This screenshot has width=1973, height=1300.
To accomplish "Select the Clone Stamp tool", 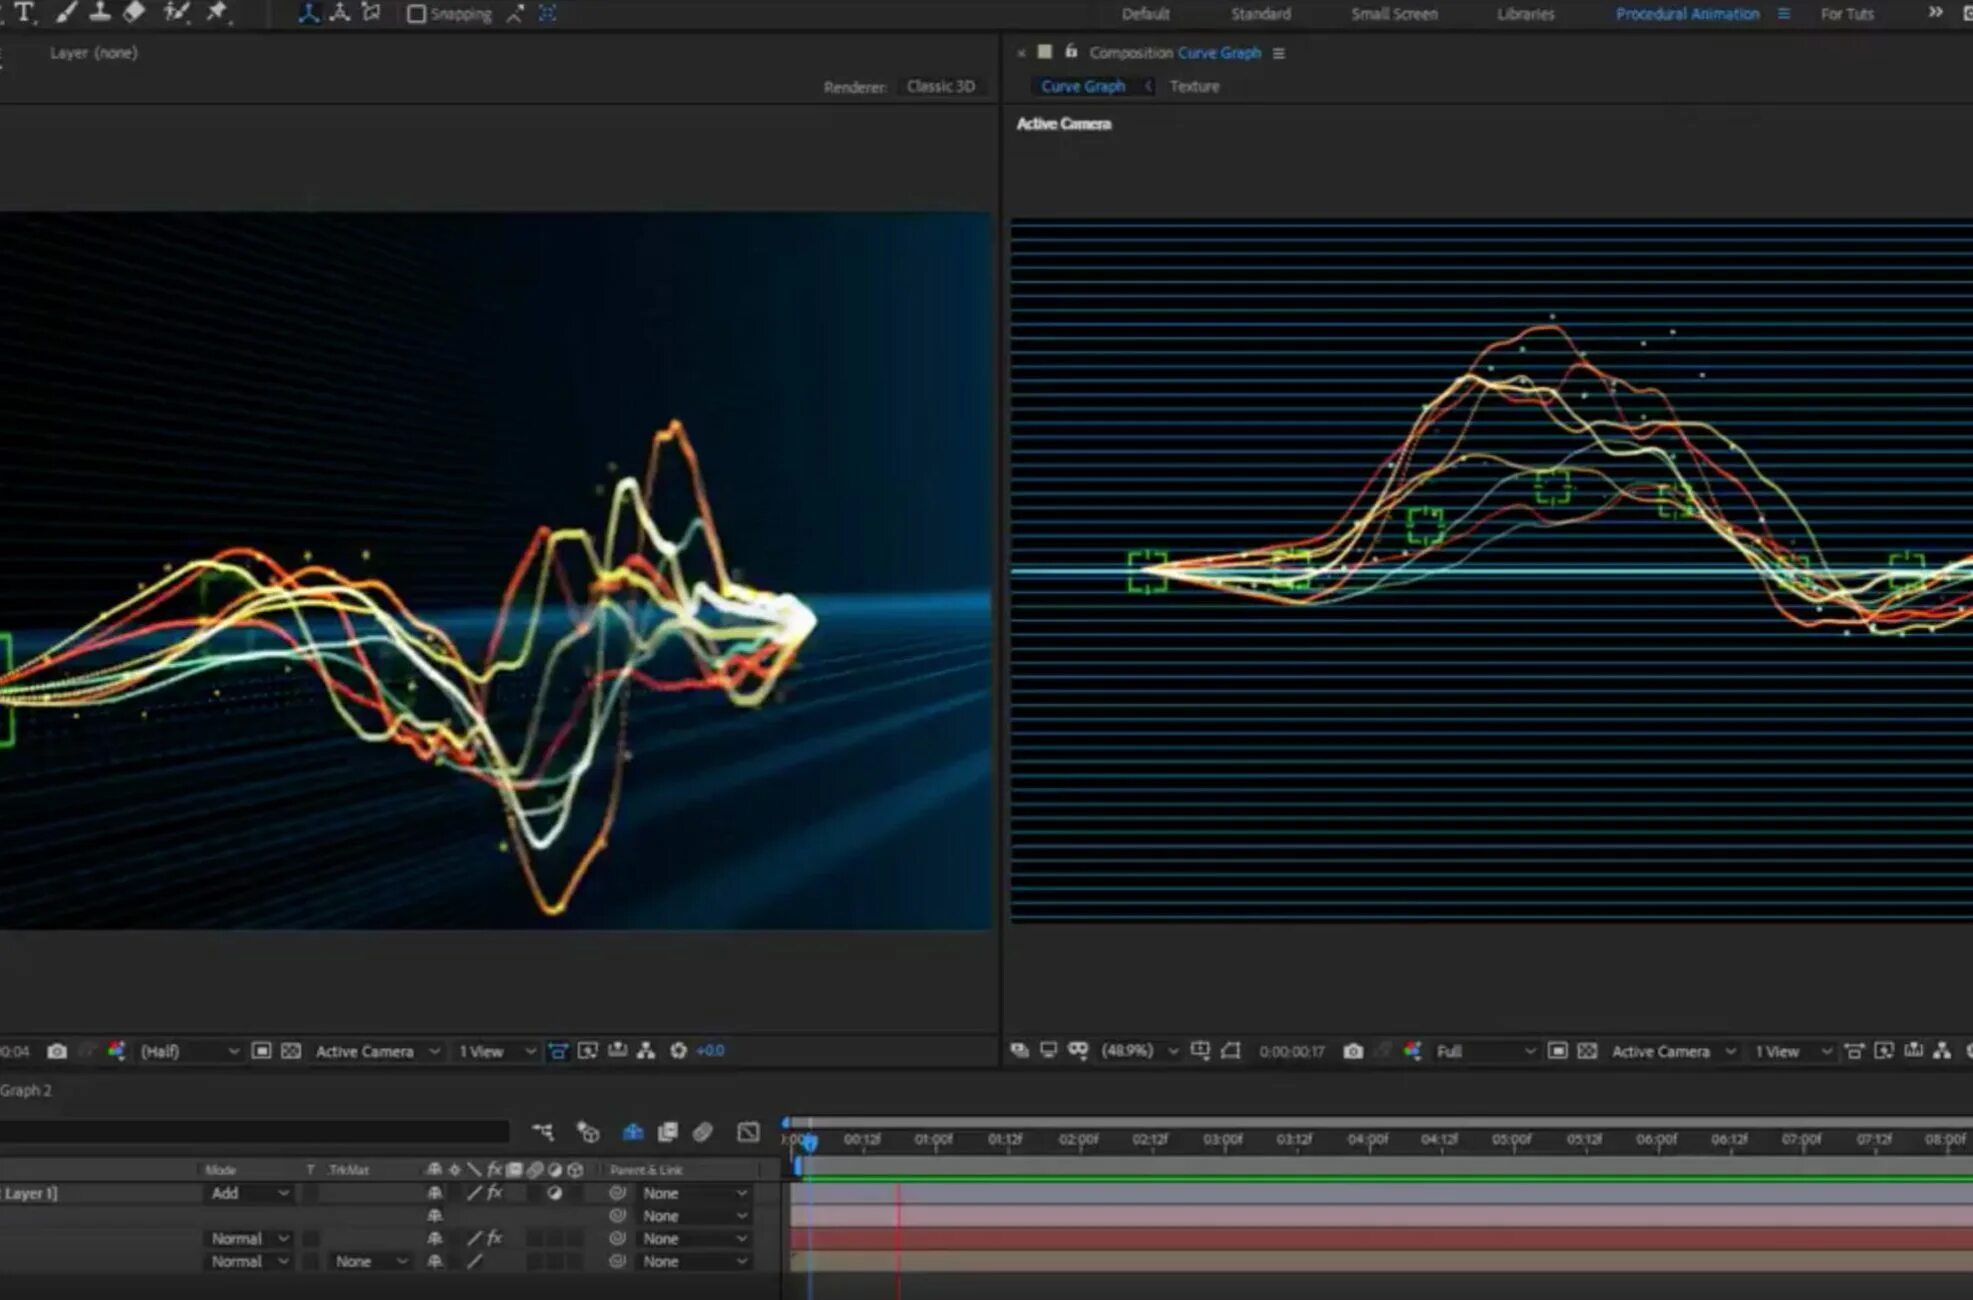I will point(100,13).
